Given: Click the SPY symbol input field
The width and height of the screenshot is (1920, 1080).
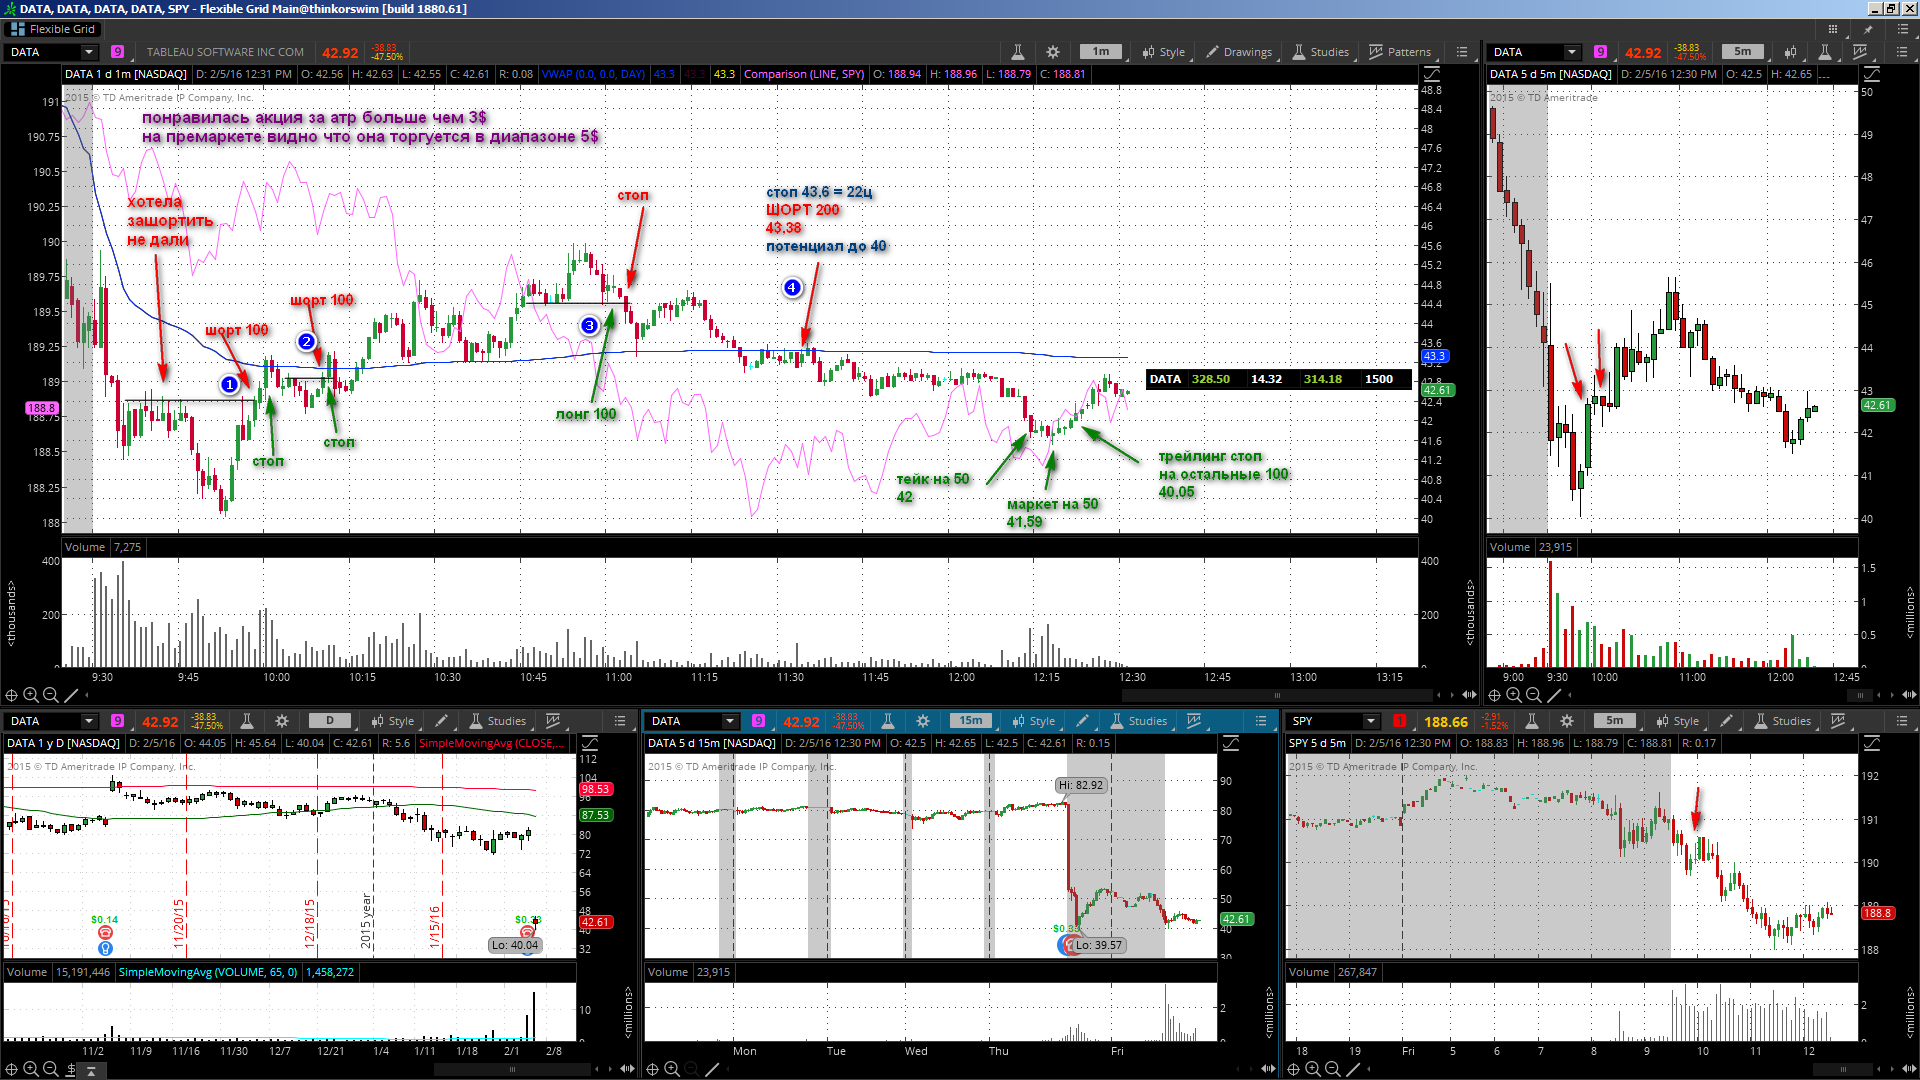Looking at the screenshot, I should (x=1326, y=721).
